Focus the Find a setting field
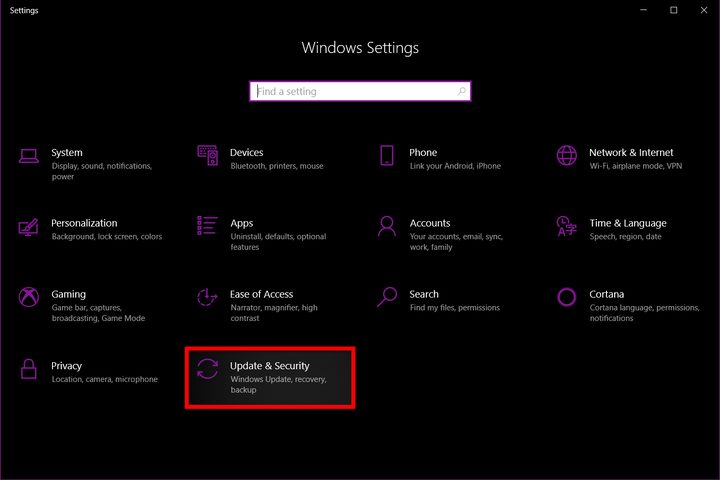The width and height of the screenshot is (720, 480). pos(360,91)
